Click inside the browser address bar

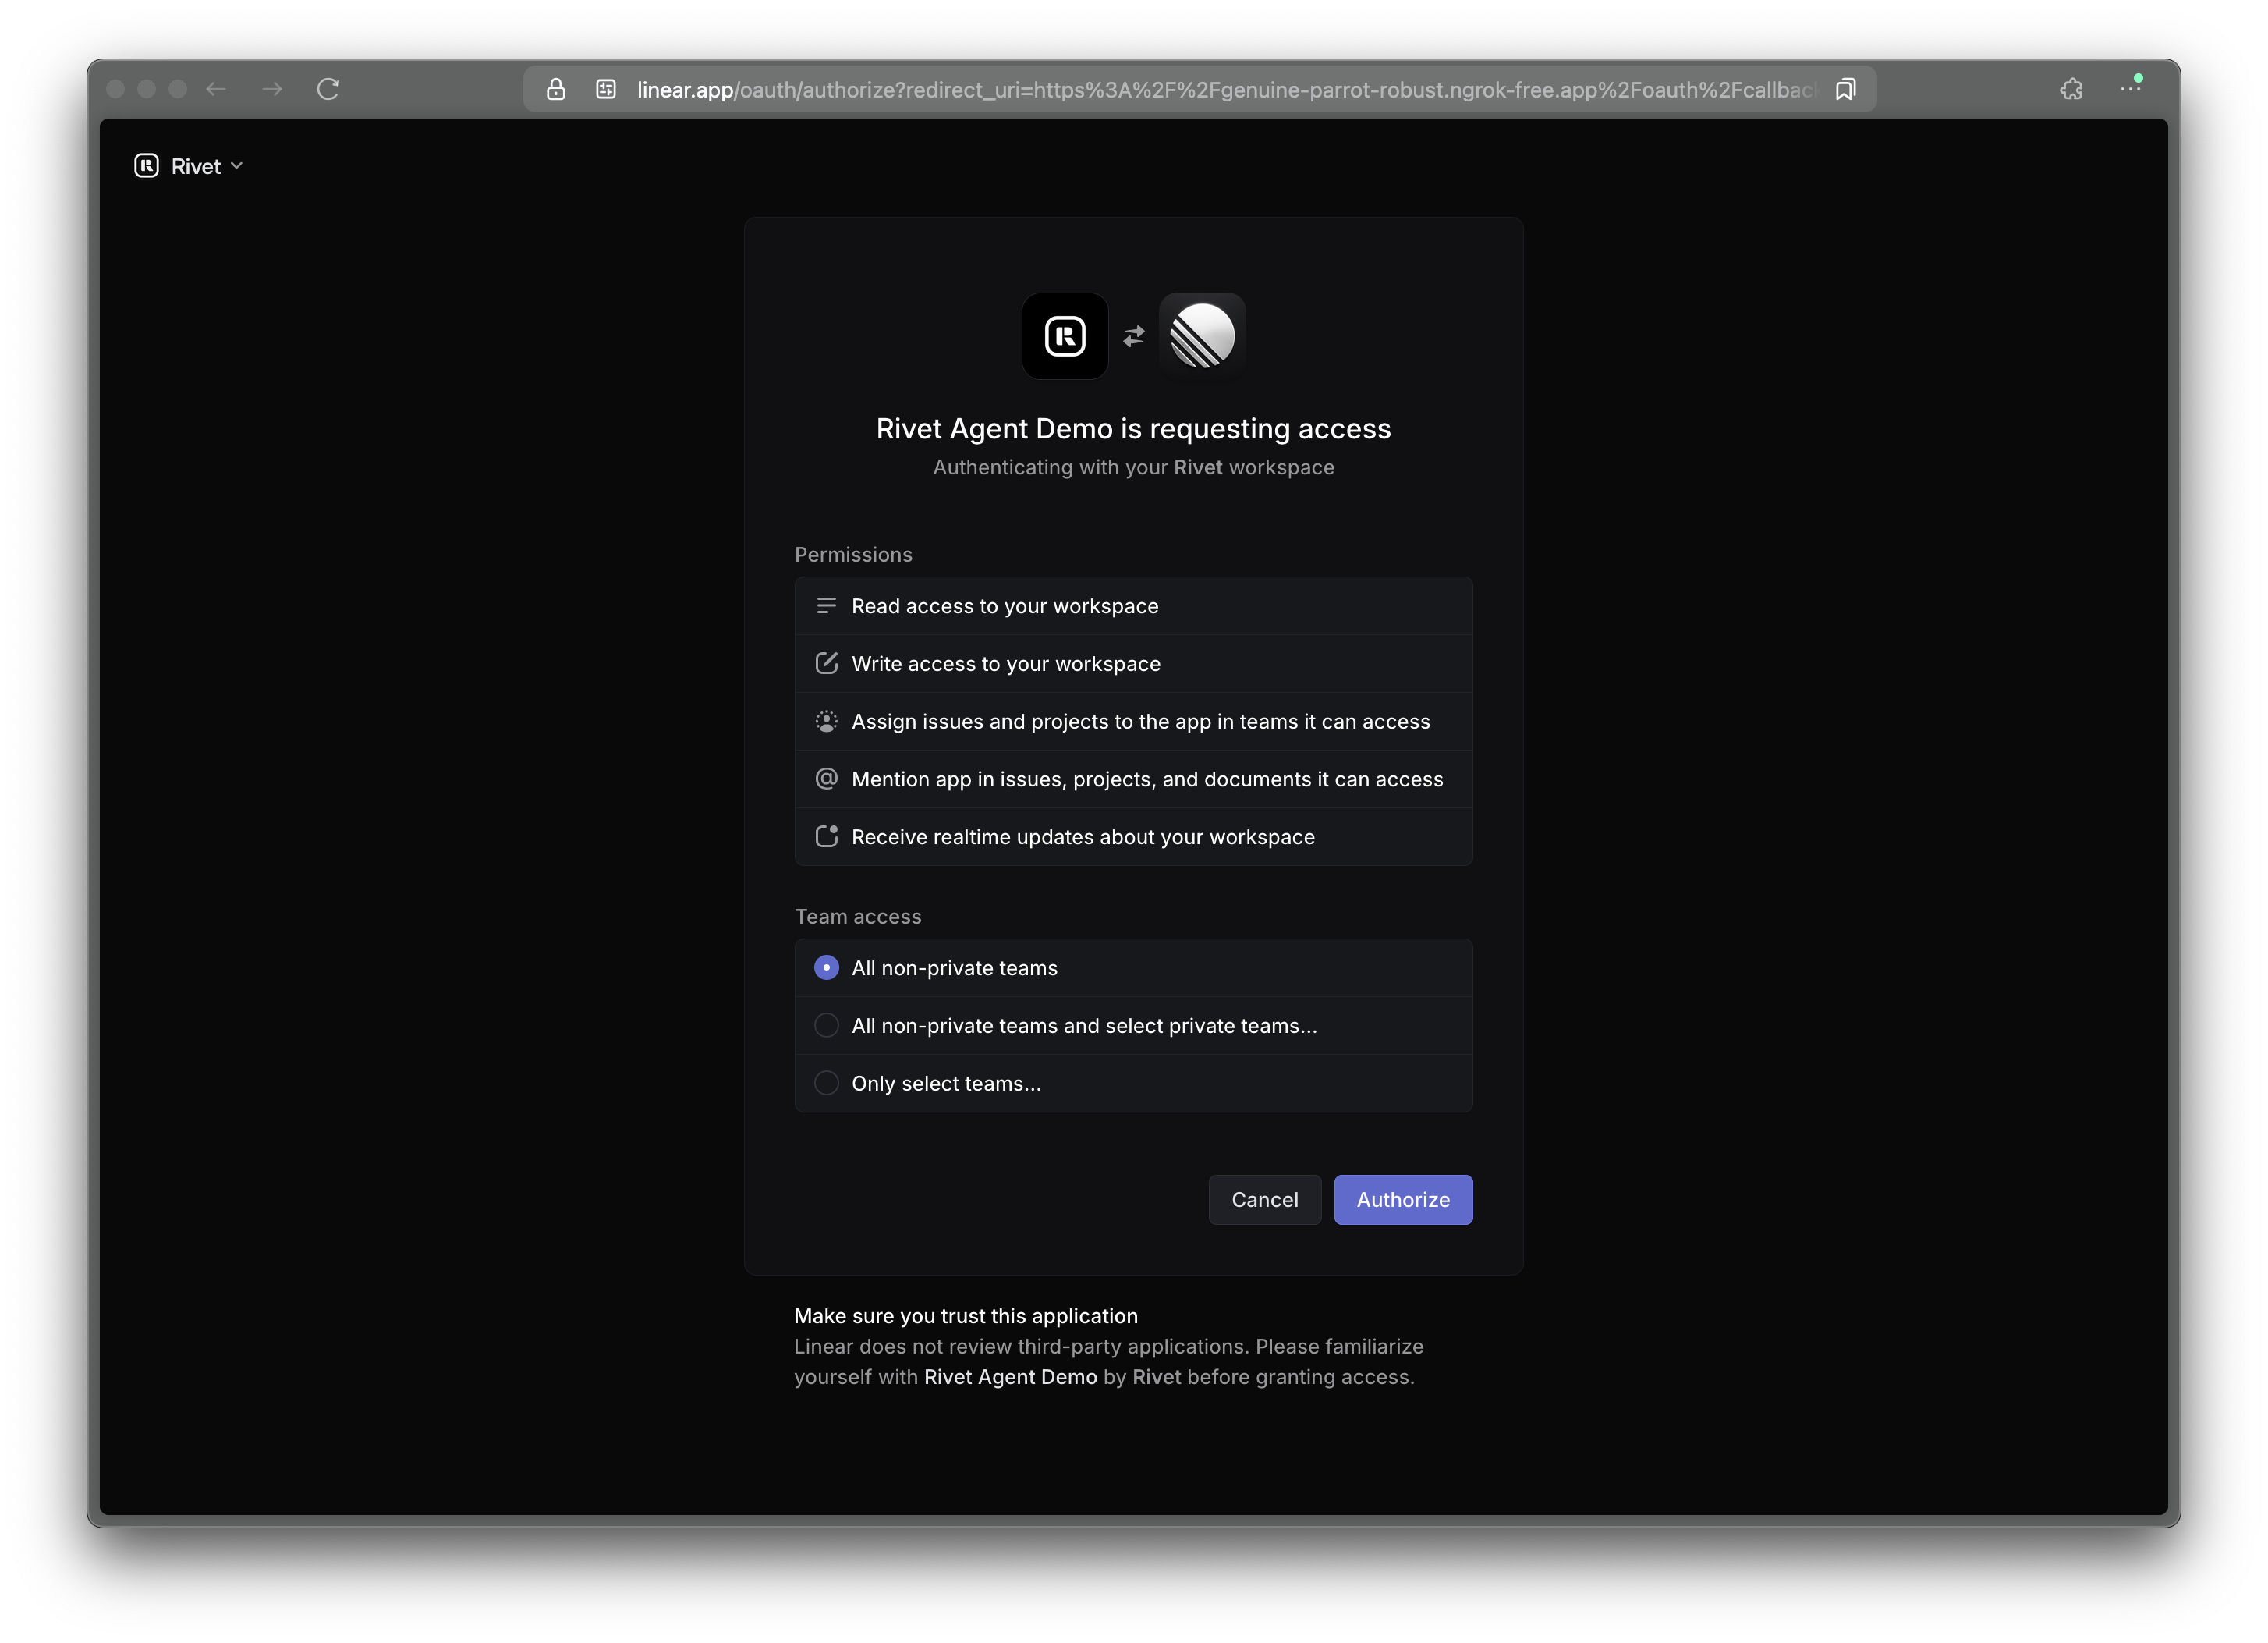pyautogui.click(x=1200, y=89)
